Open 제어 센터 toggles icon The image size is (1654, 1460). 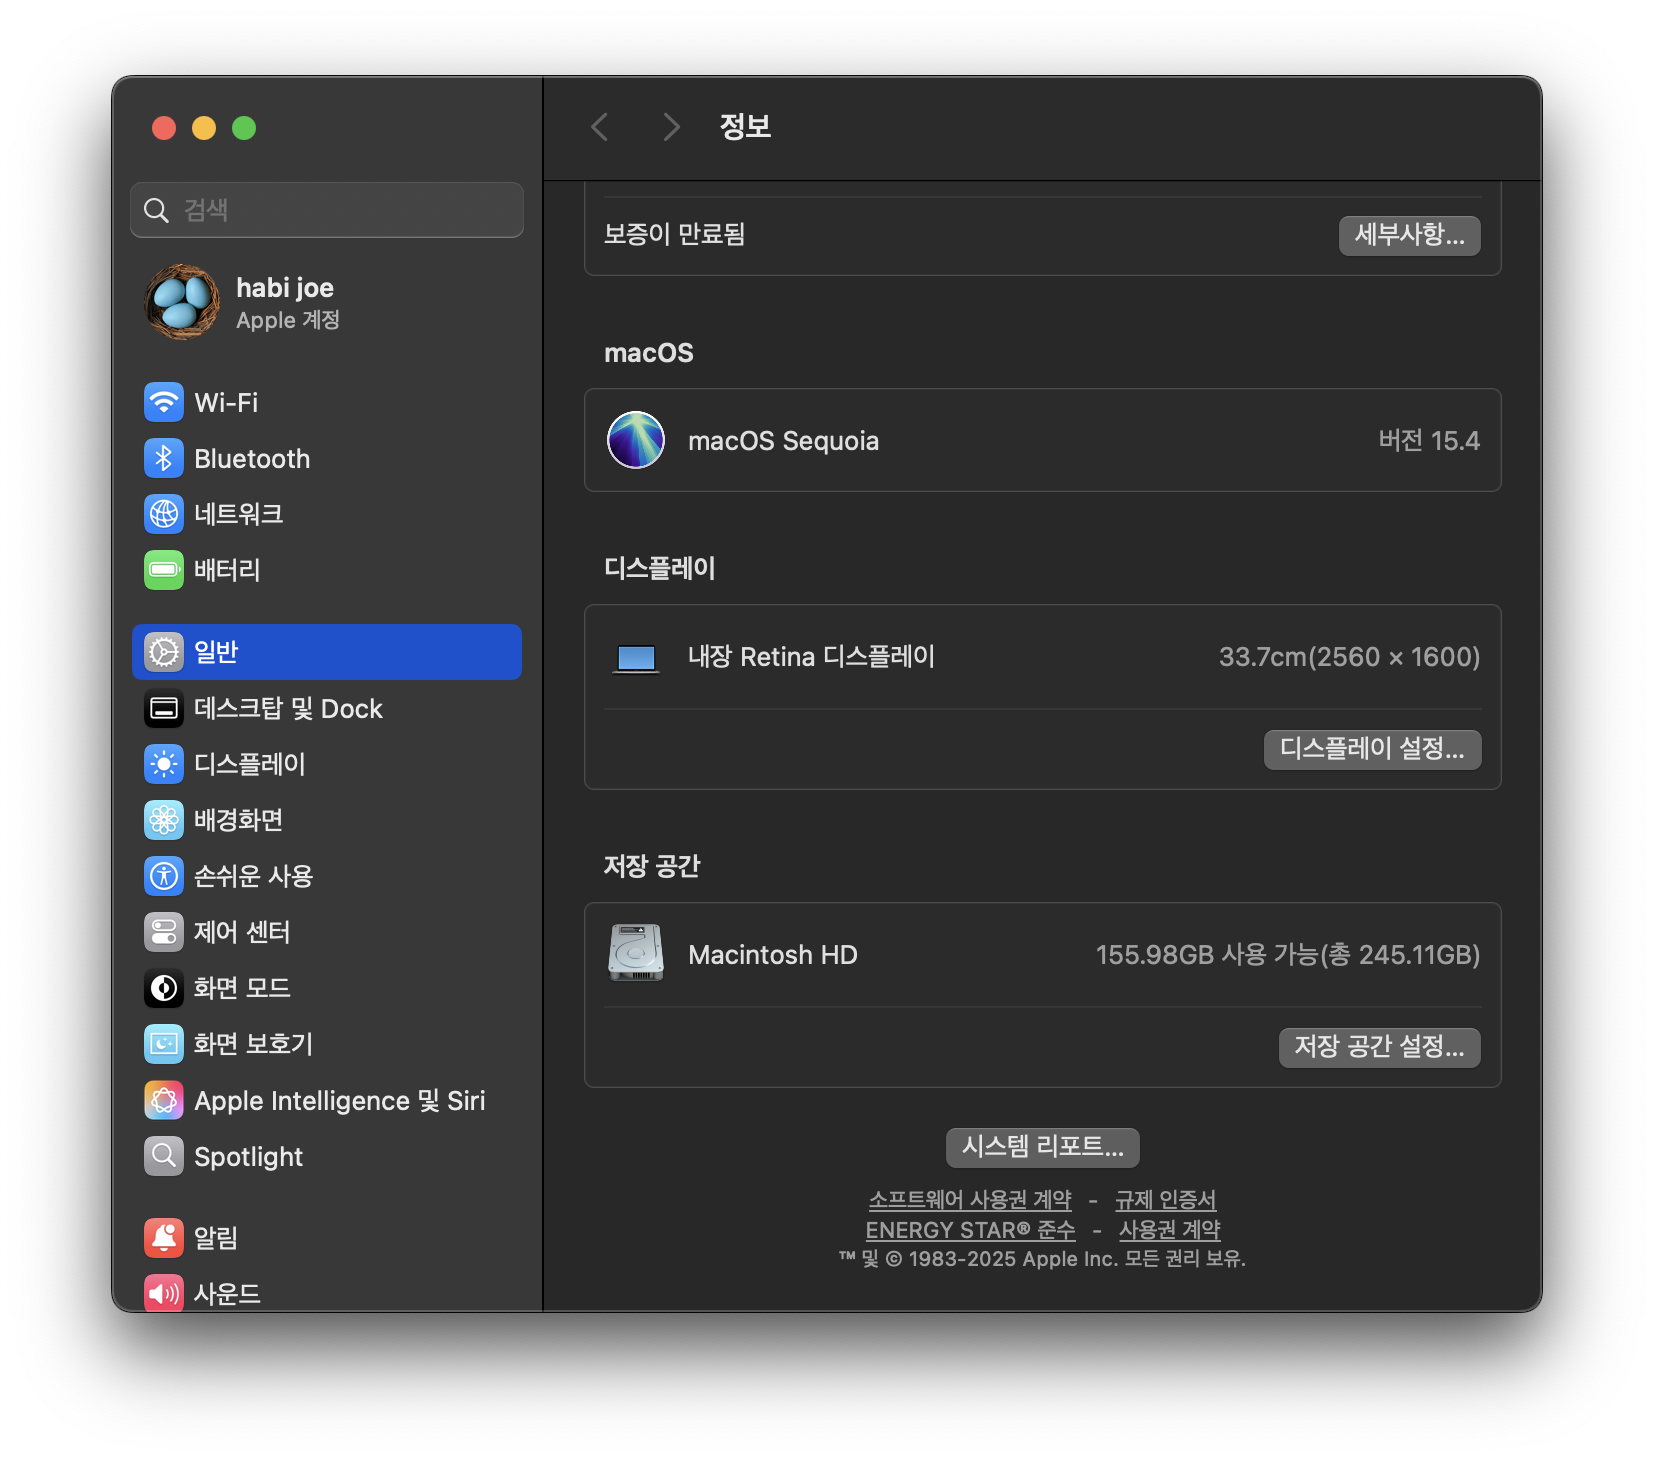pyautogui.click(x=164, y=932)
